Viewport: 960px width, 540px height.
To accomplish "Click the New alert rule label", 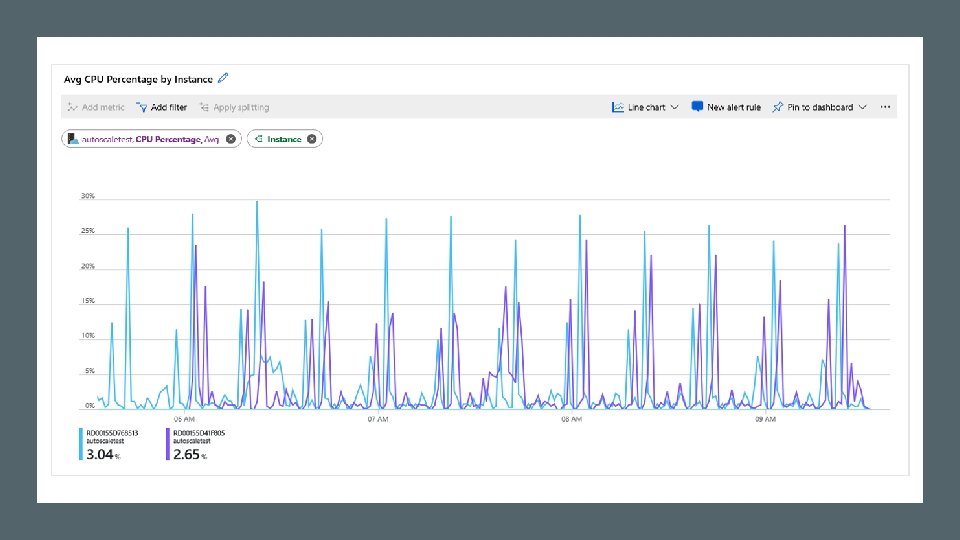I will (x=733, y=107).
